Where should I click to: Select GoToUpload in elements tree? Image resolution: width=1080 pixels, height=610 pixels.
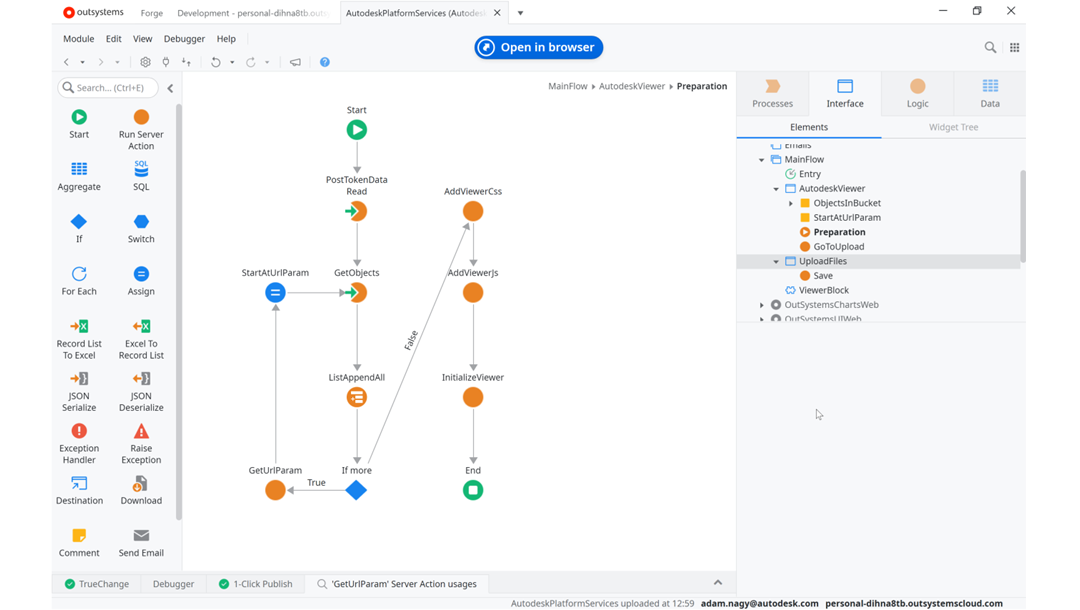(838, 247)
